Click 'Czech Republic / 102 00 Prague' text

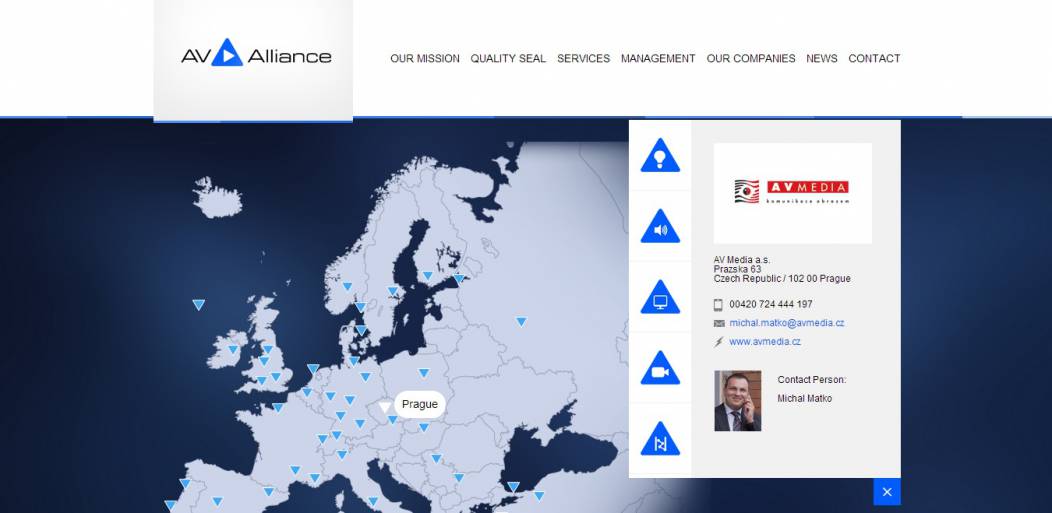coord(782,279)
